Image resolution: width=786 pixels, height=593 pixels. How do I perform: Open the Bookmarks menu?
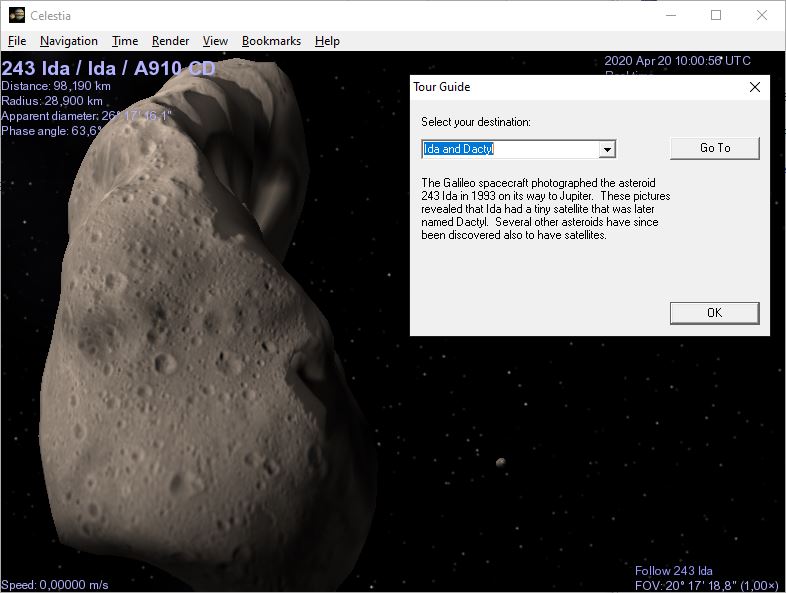pyautogui.click(x=271, y=41)
